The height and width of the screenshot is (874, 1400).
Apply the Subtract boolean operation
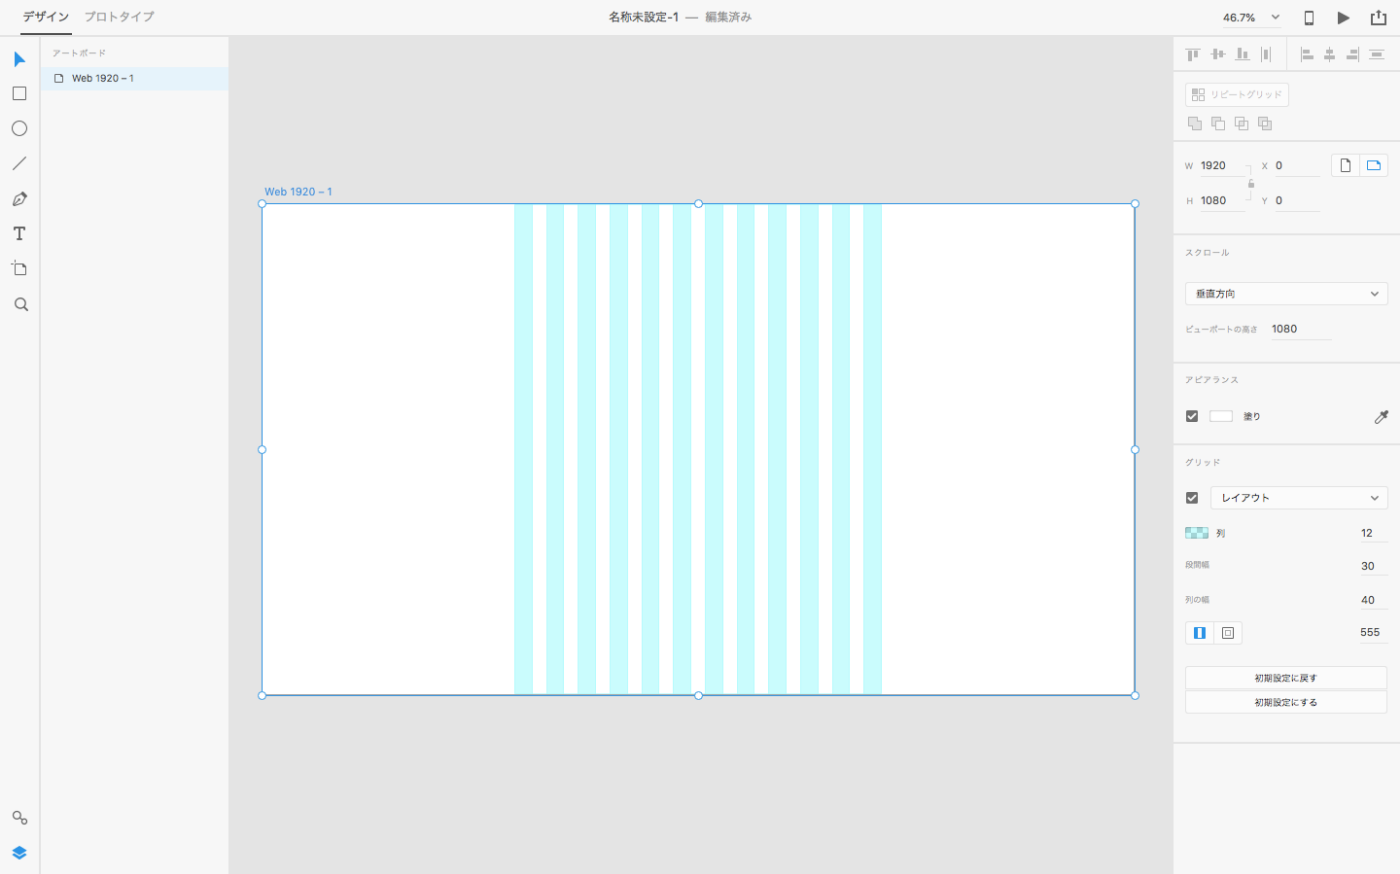point(1218,123)
